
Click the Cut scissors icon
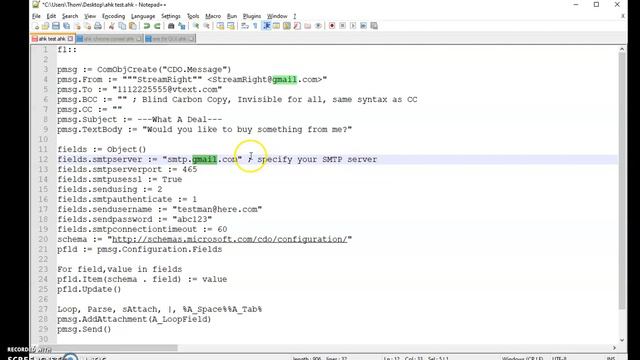click(x=111, y=26)
